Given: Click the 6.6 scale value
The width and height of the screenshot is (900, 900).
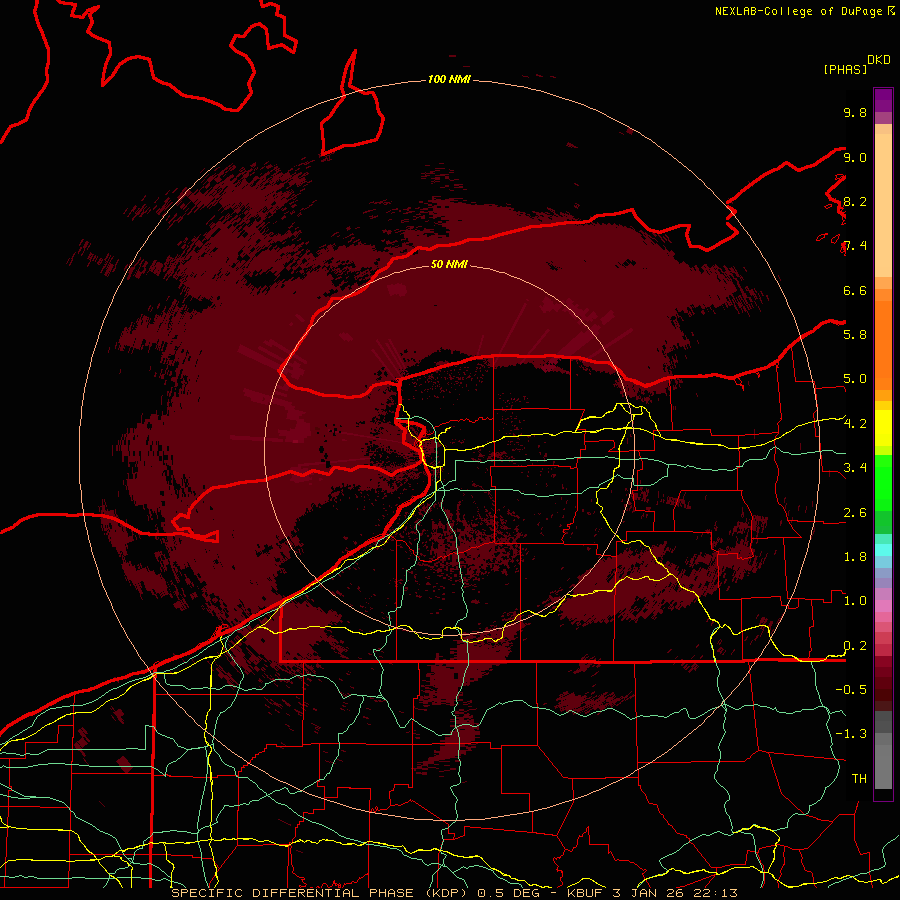Looking at the screenshot, I should point(855,290).
